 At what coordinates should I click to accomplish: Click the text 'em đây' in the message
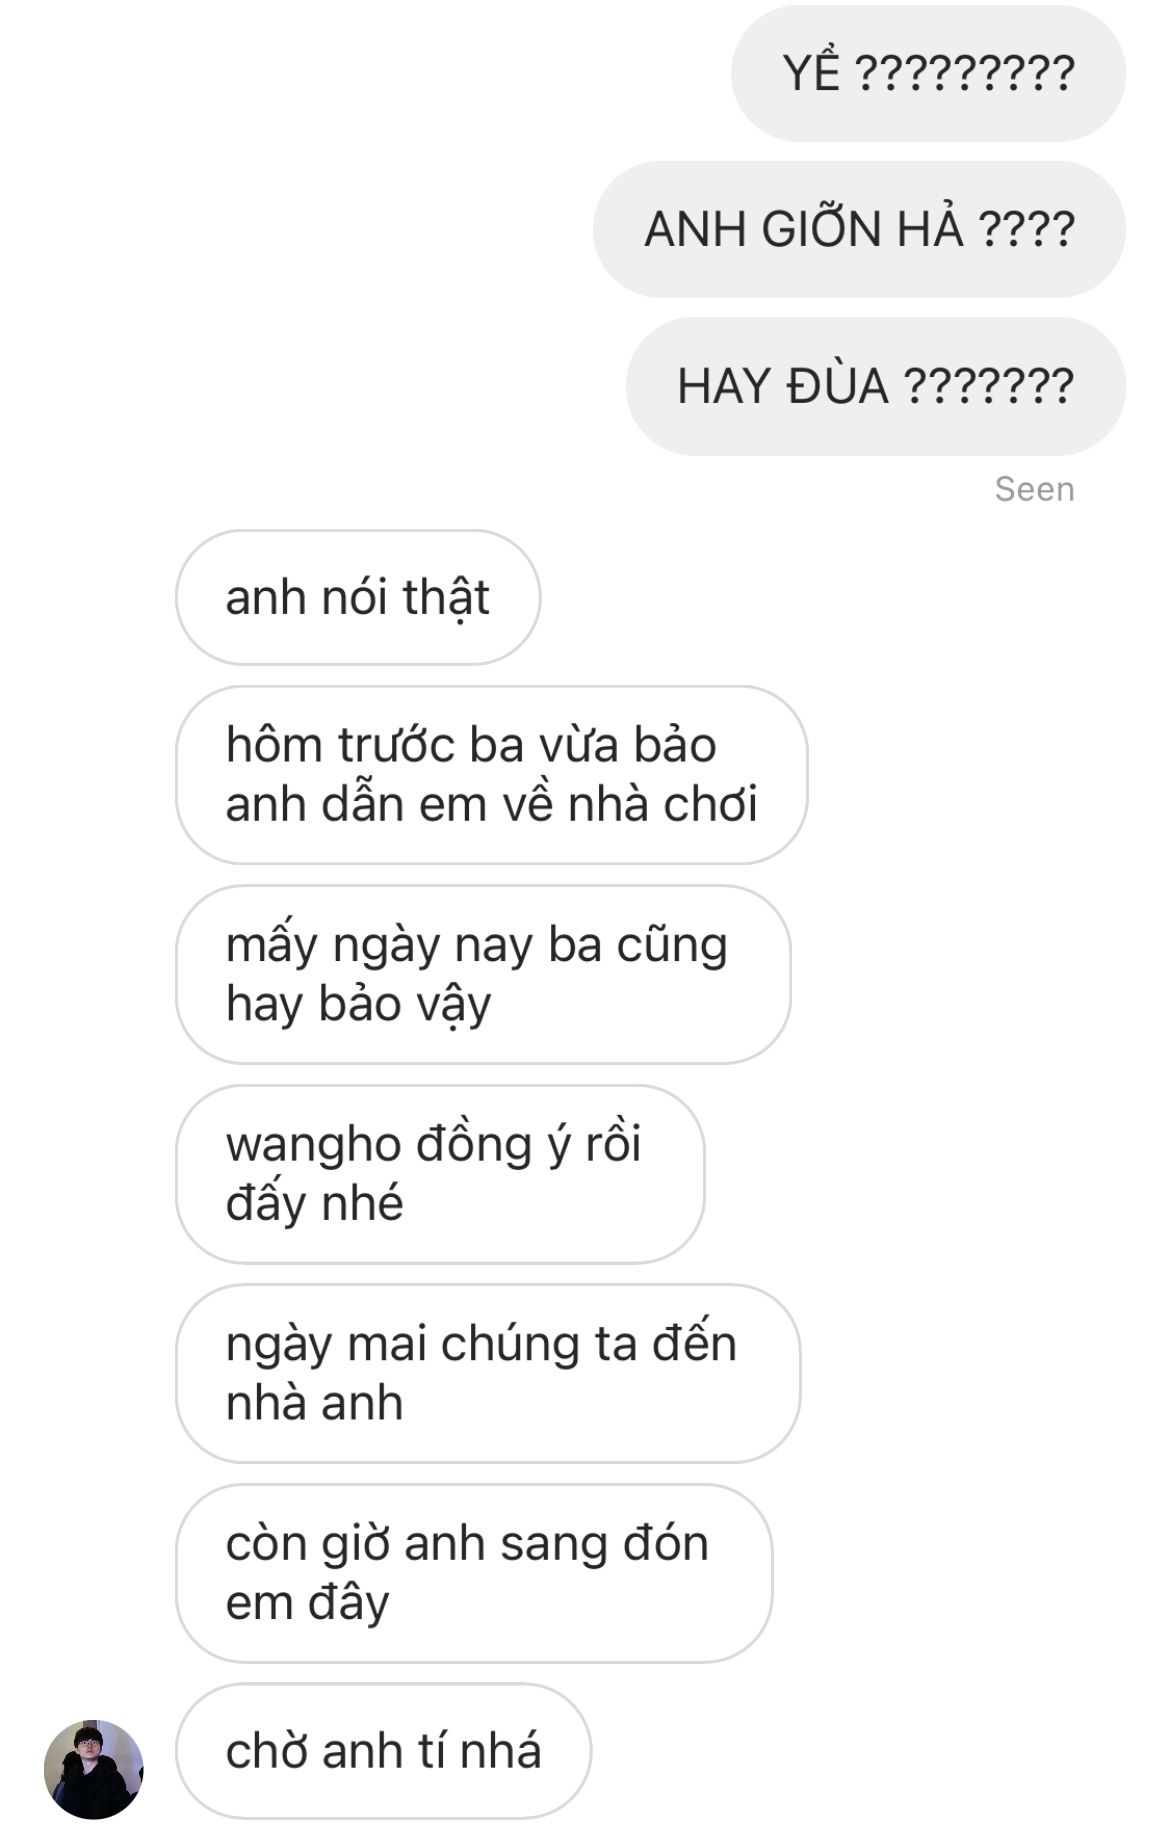coord(307,1603)
